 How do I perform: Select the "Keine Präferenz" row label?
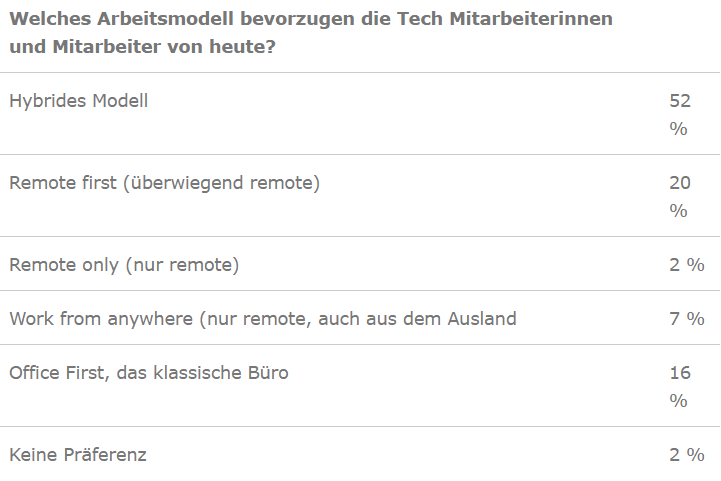78,455
